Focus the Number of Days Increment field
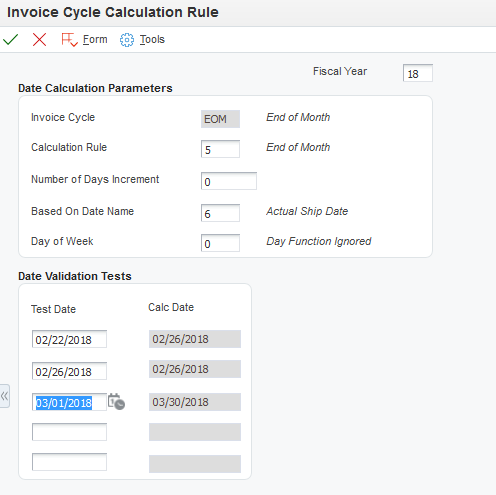The width and height of the screenshot is (496, 495). pos(229,181)
